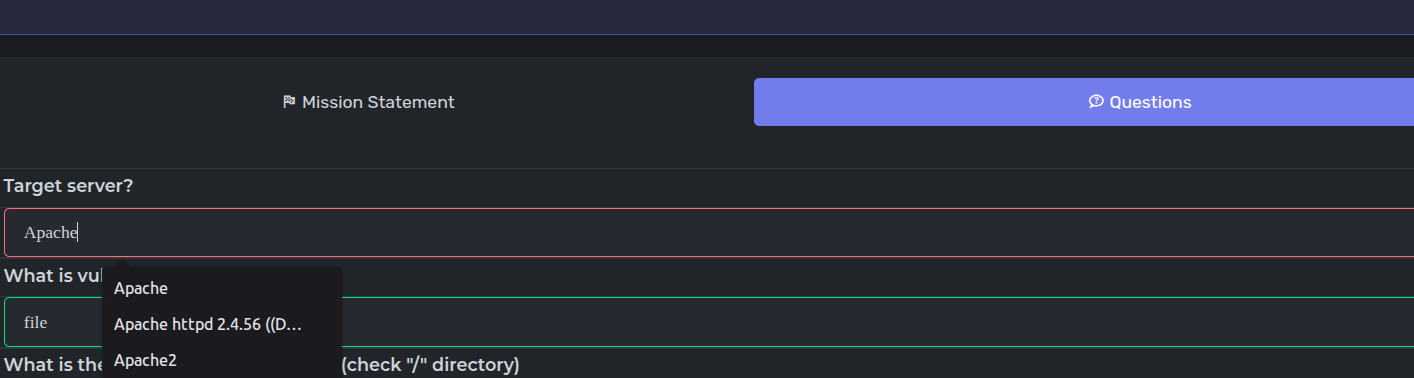Click the dark header bar at the top

coord(707,17)
